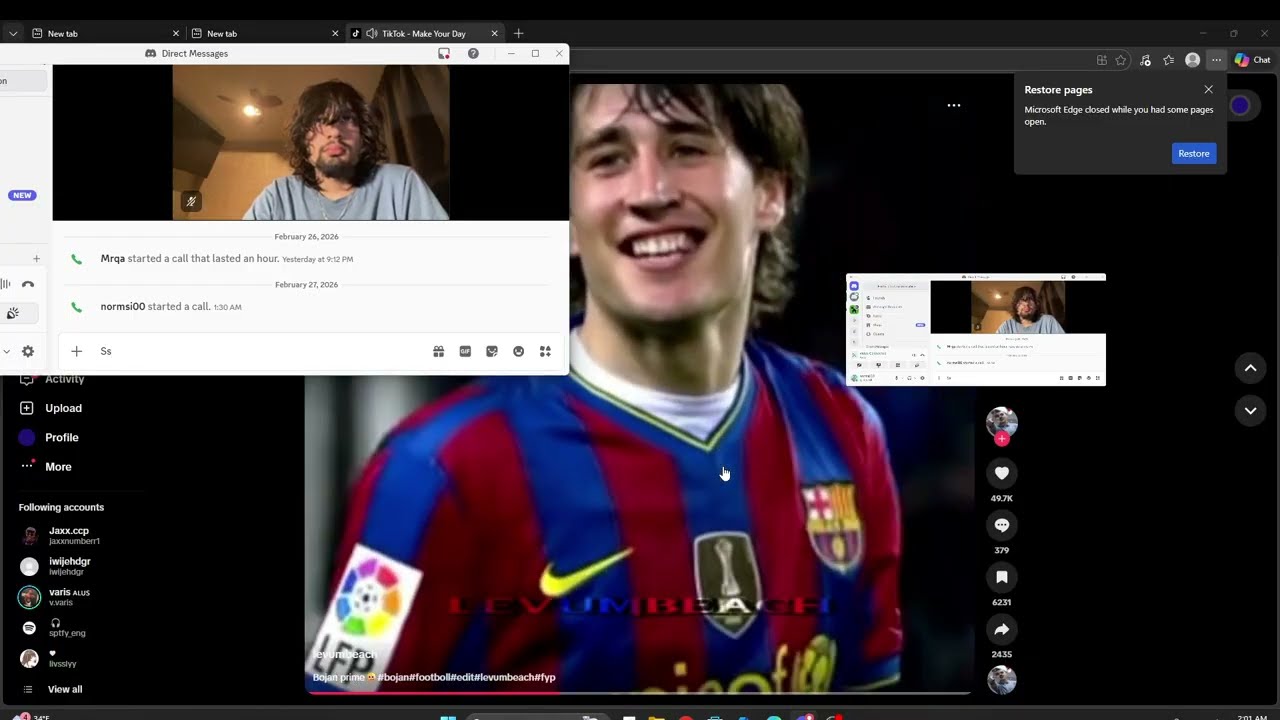Open the tab actions dropdown chevron

click(x=12, y=33)
